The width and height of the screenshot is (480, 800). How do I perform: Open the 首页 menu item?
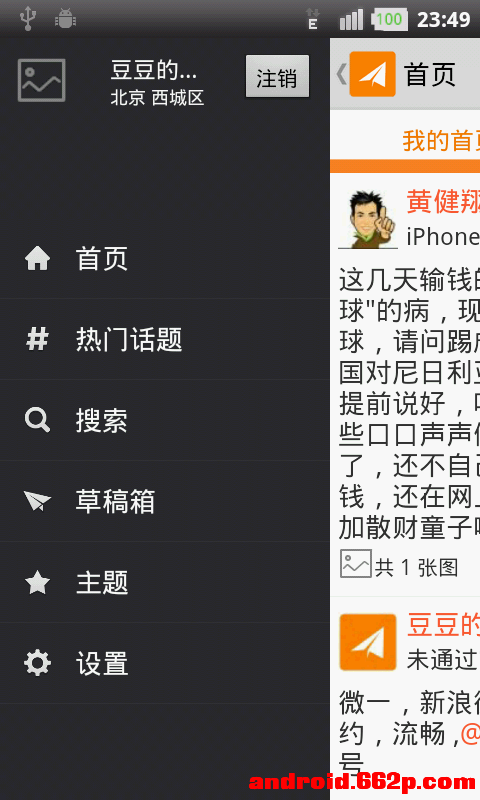[x=164, y=258]
